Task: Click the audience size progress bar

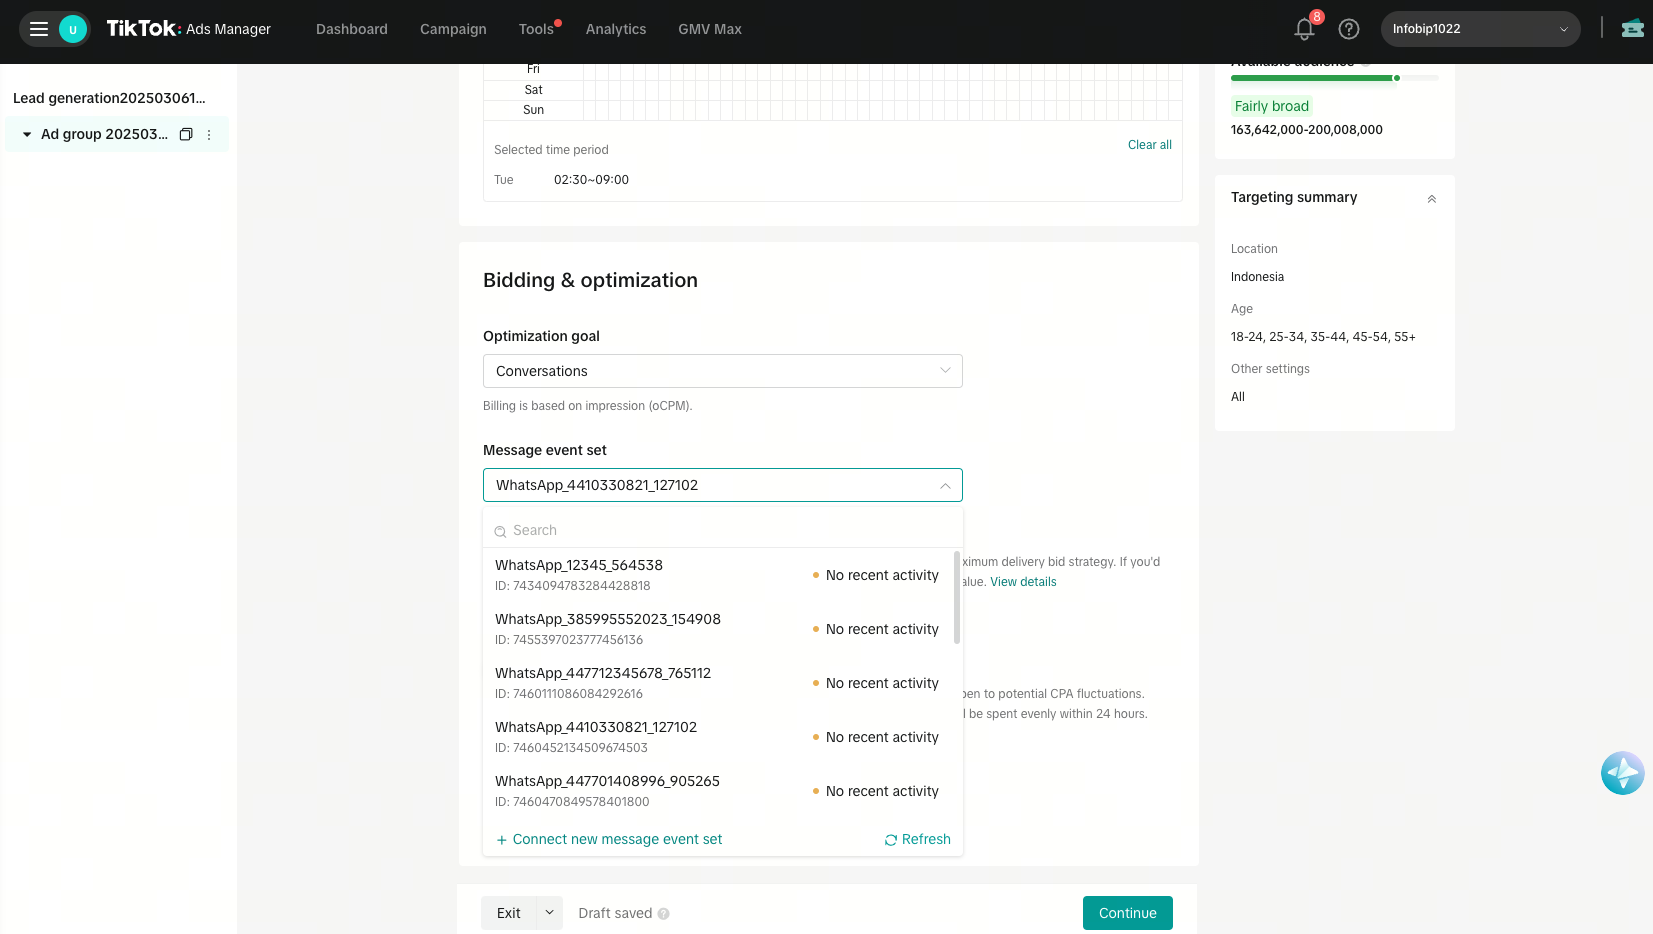Action: coord(1334,78)
